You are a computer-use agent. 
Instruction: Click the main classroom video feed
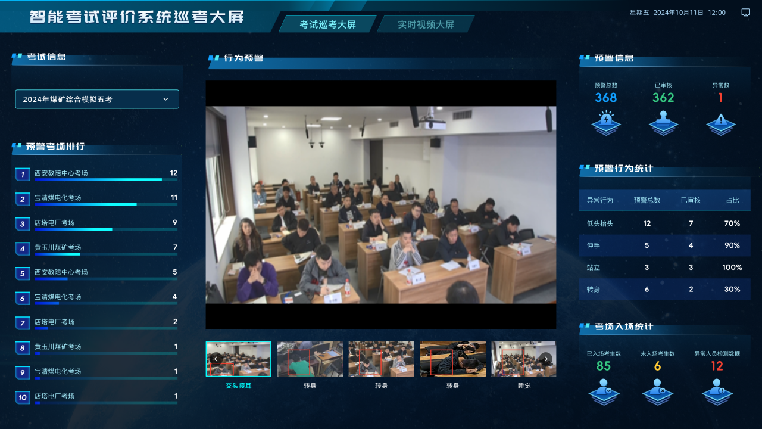(380, 204)
